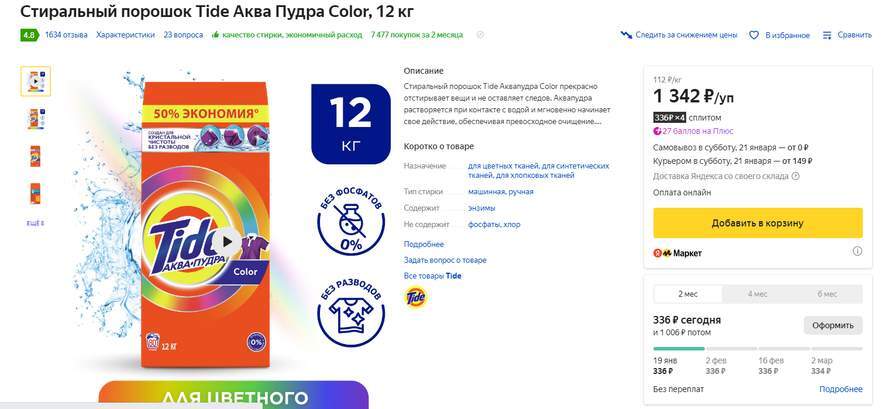Expand more thumbnails via ЕЩЁ 8

[35, 224]
